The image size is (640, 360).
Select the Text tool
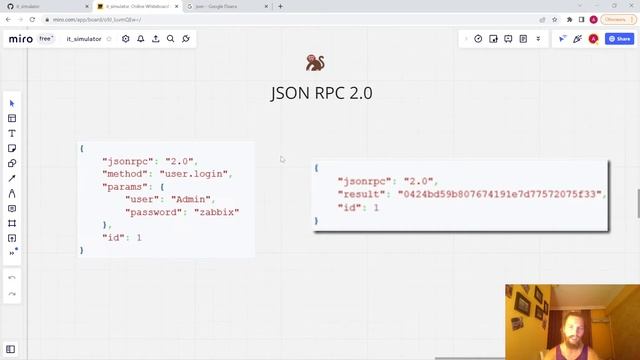pyautogui.click(x=12, y=133)
